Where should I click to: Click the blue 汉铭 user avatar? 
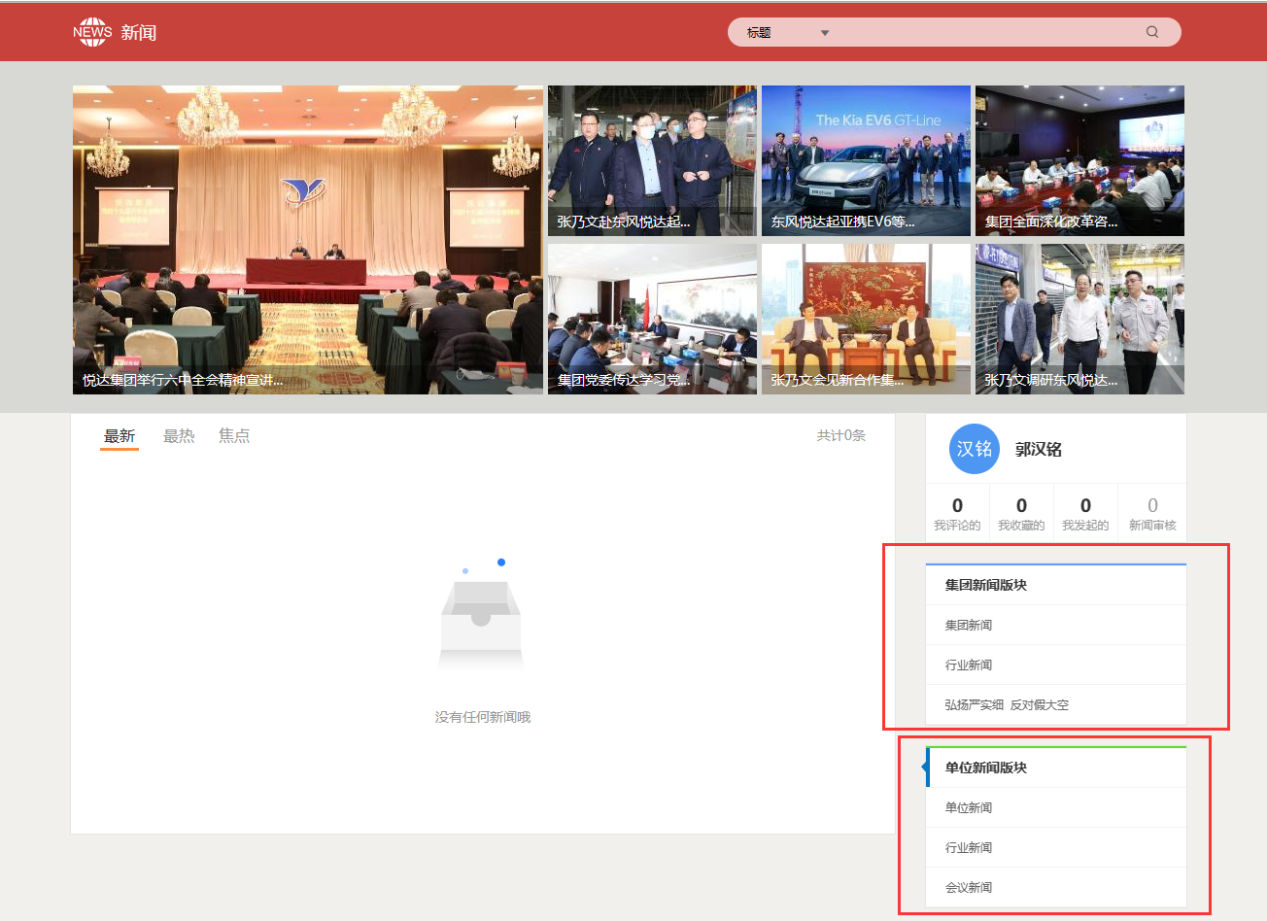pos(974,449)
